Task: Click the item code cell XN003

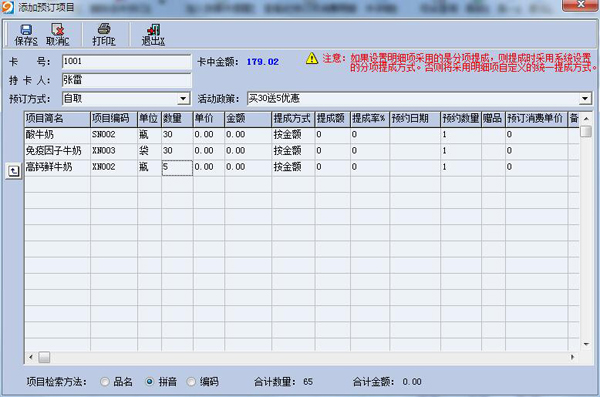Action: coord(114,151)
